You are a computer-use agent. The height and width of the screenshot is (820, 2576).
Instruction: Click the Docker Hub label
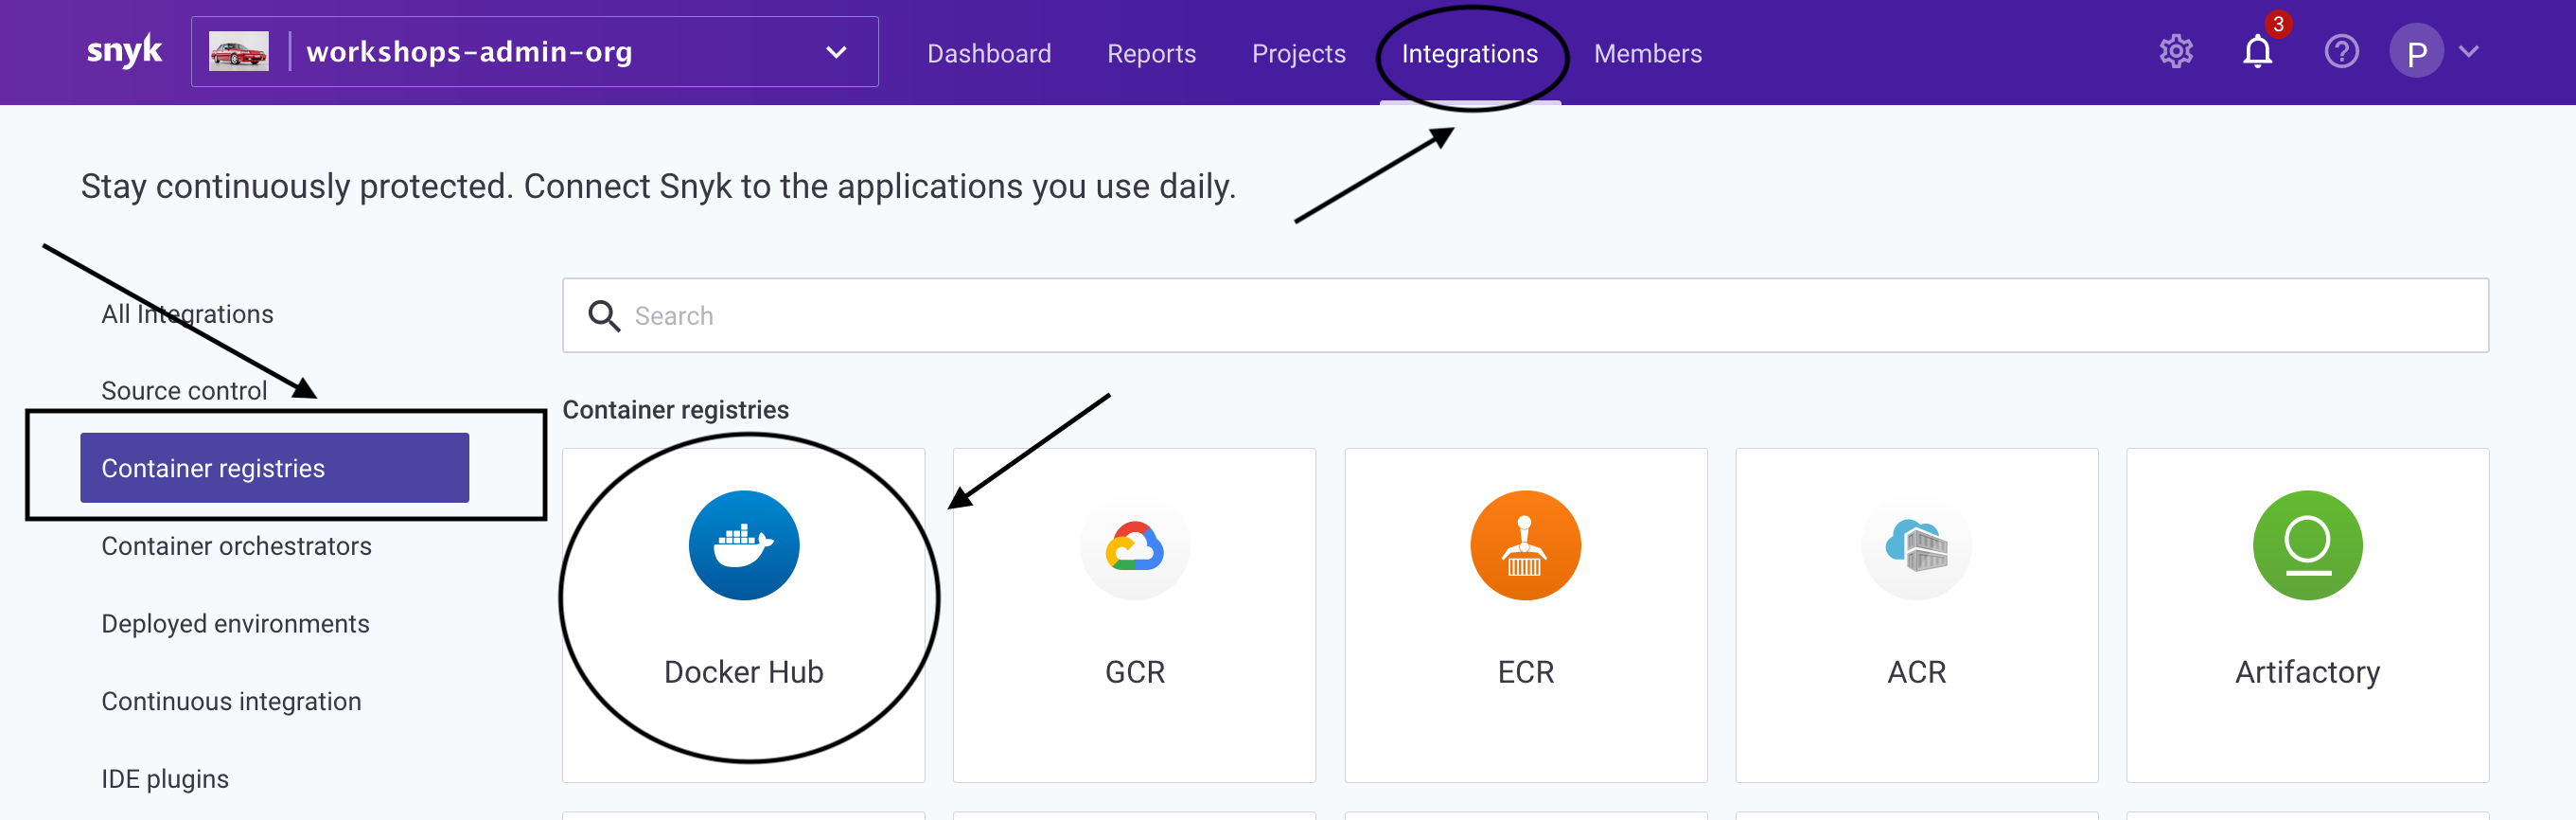[744, 672]
